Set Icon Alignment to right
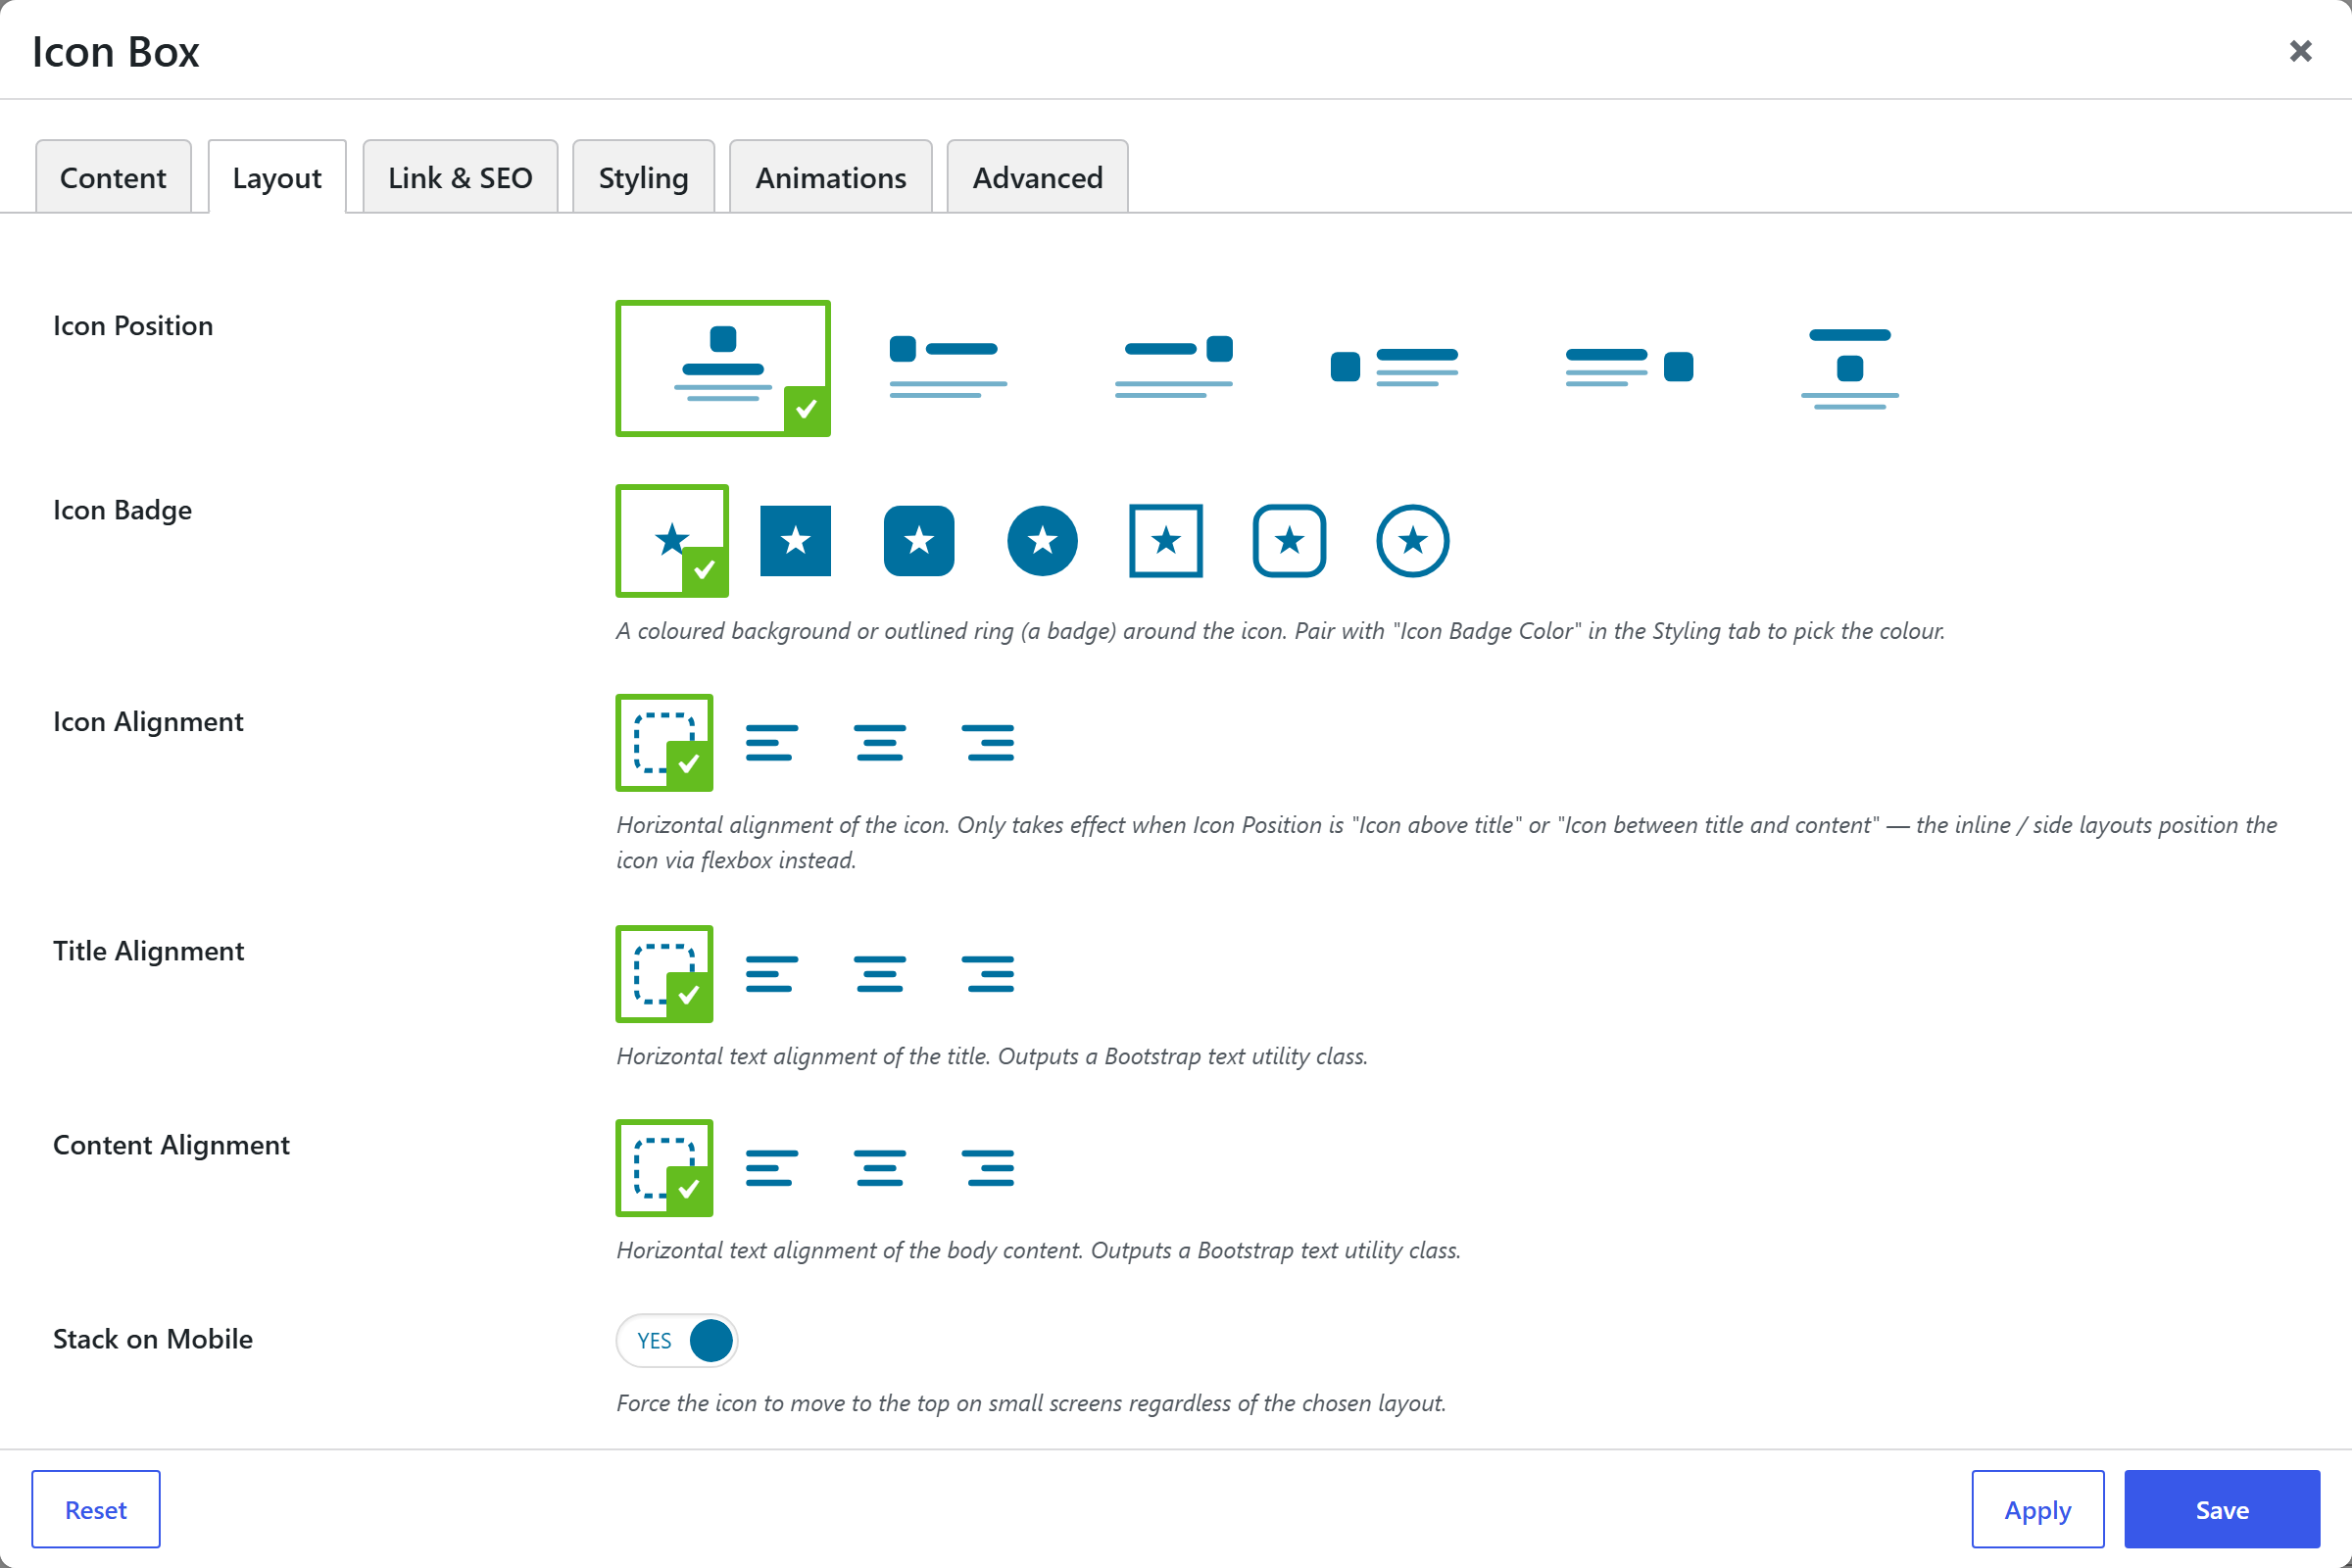 click(988, 743)
